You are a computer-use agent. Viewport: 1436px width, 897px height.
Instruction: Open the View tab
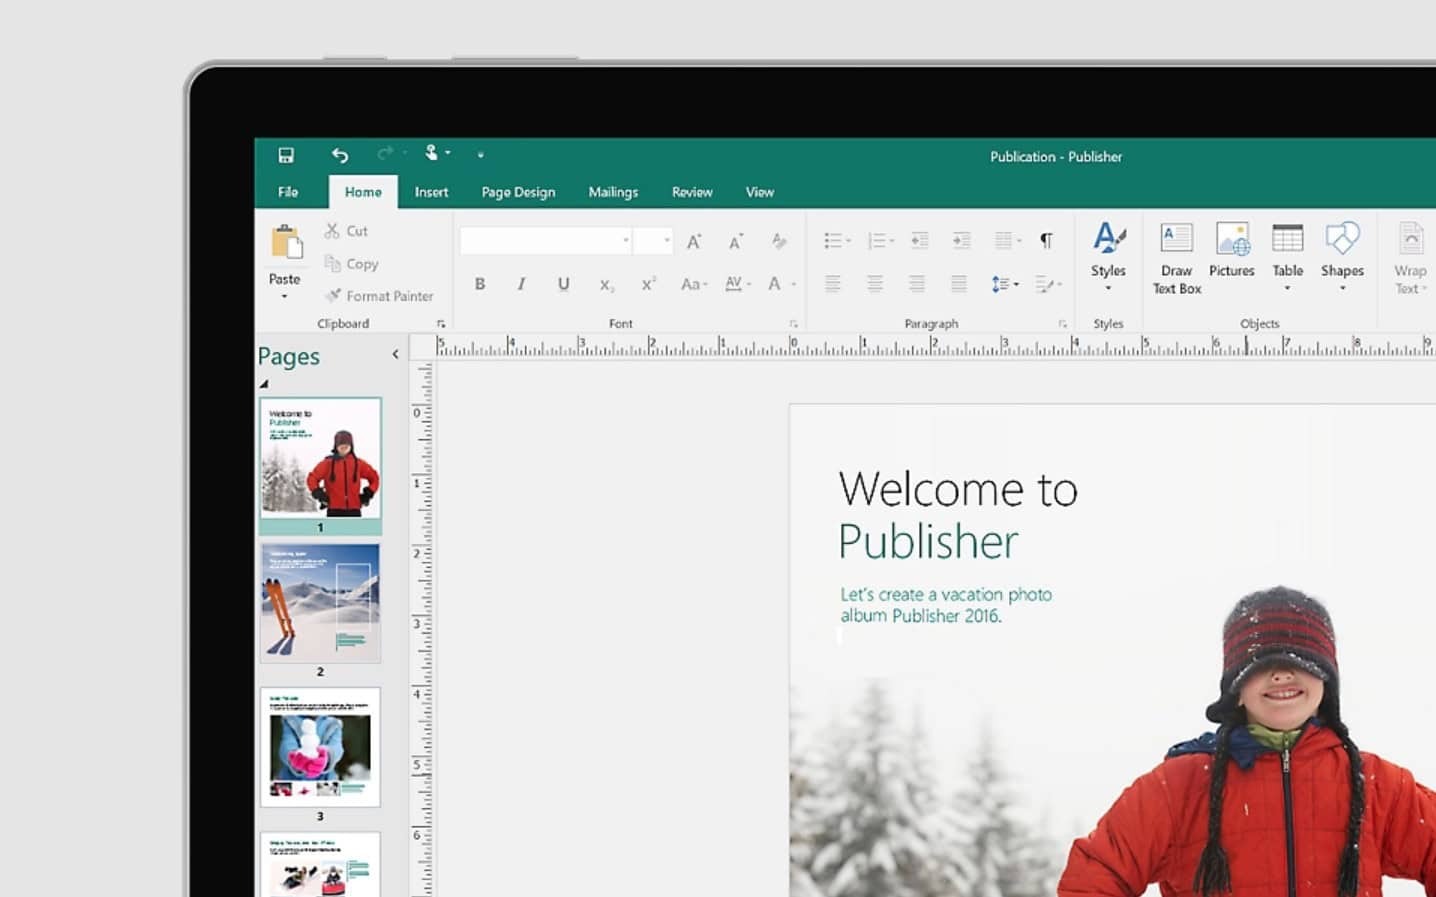[760, 192]
